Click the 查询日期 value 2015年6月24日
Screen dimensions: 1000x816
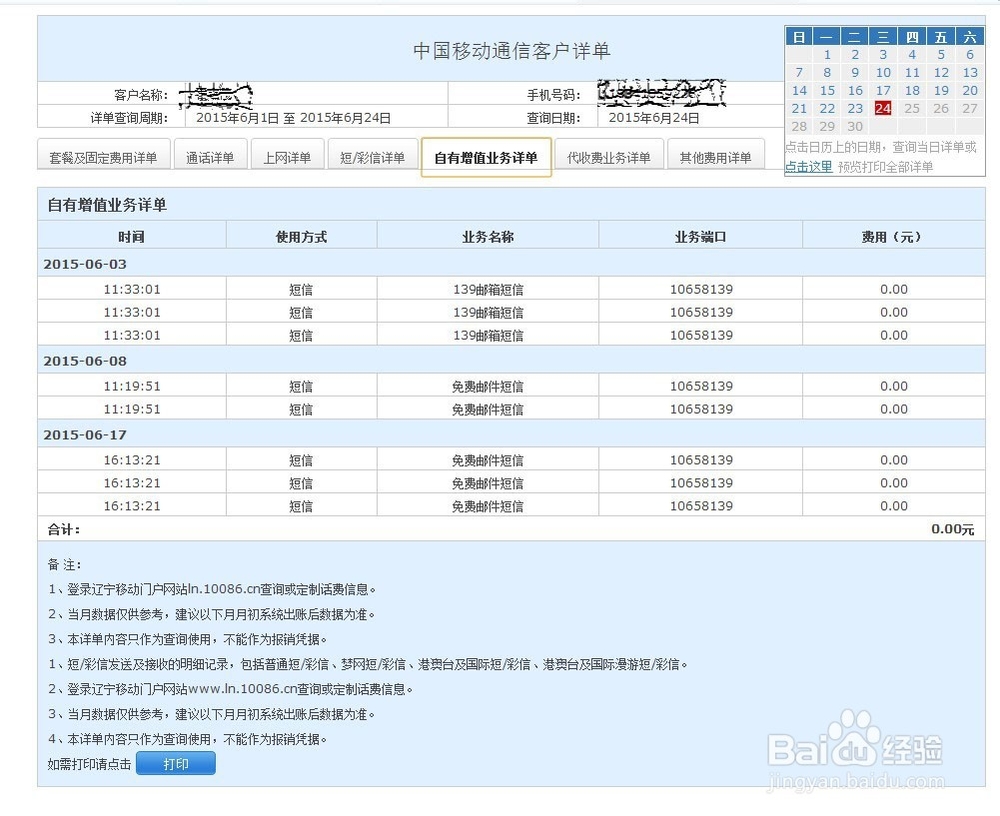point(654,117)
